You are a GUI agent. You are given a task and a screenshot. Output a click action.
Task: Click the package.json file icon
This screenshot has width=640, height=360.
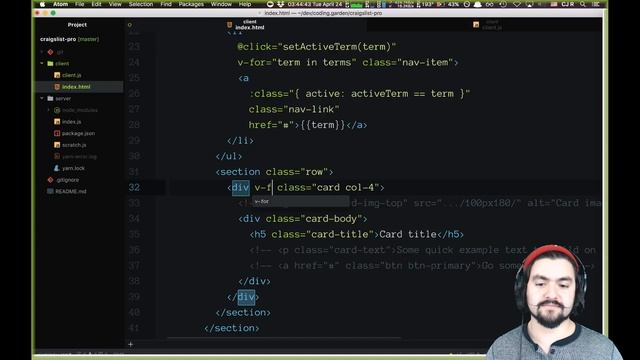[57, 133]
